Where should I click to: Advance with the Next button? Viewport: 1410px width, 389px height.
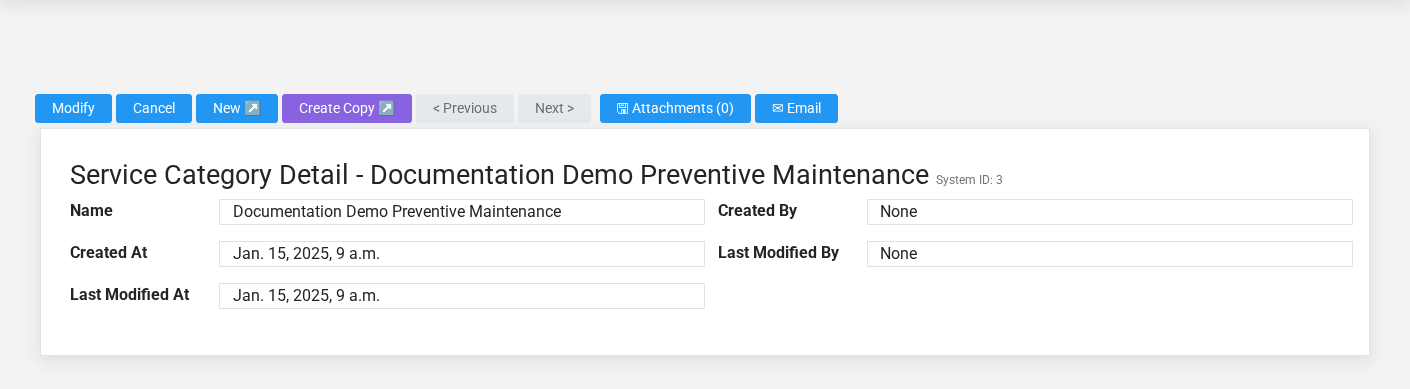pos(554,108)
